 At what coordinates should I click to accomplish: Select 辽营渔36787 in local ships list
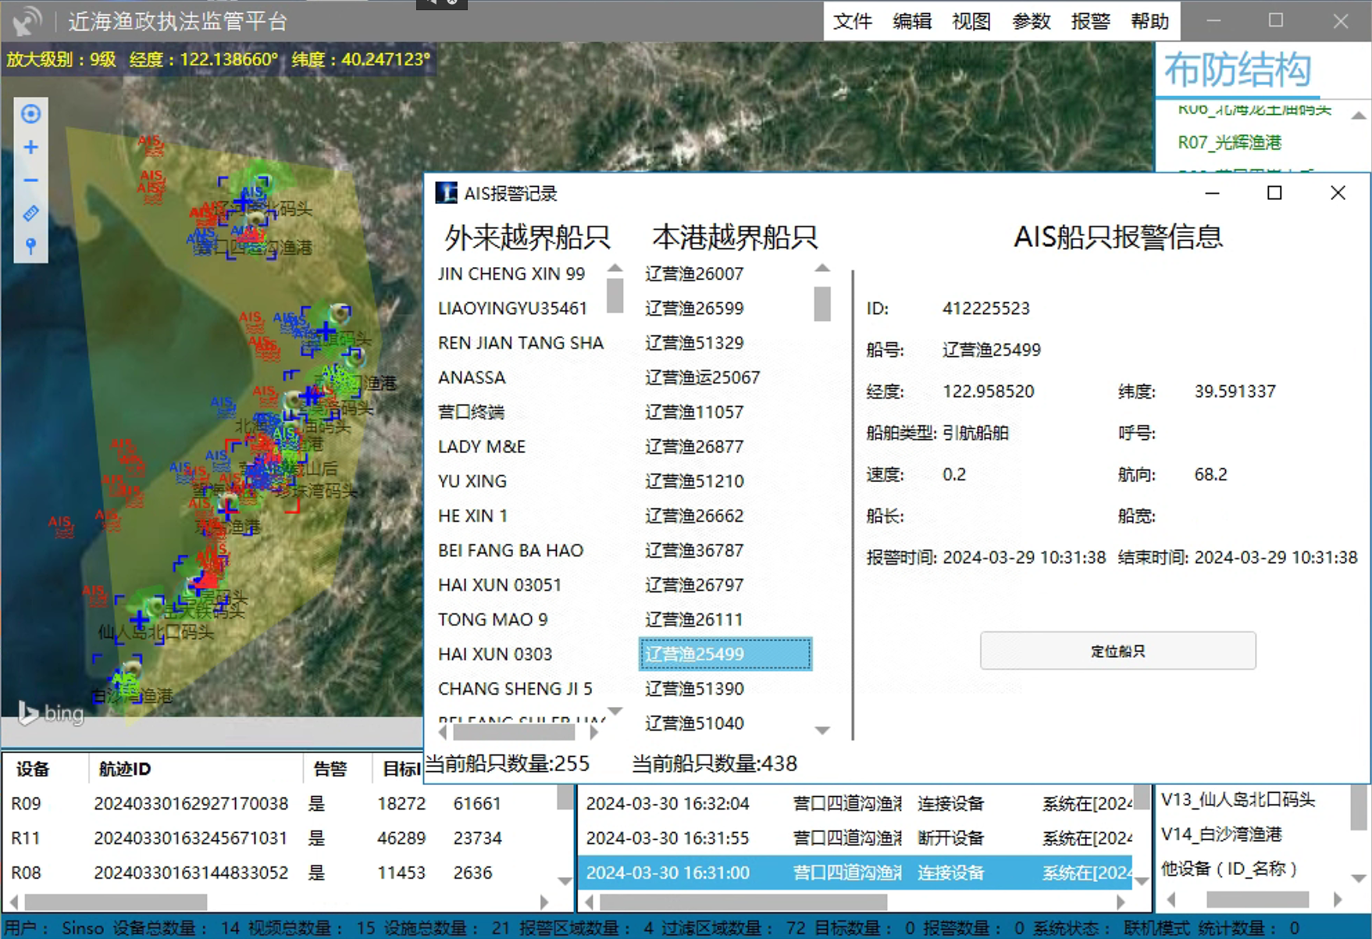(x=694, y=551)
